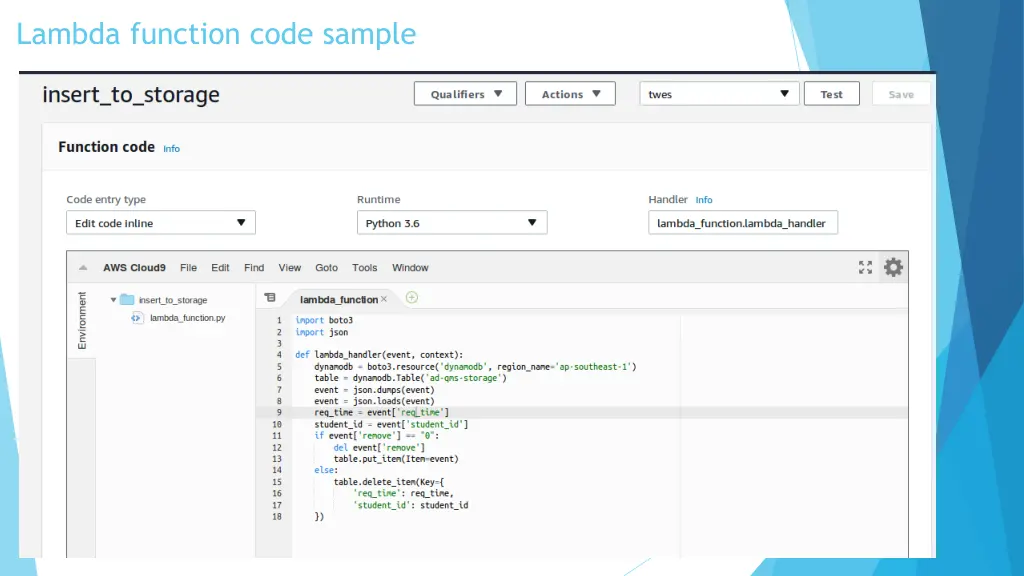Click the 'if event['remove']' line
Image resolution: width=1024 pixels, height=576 pixels.
point(377,436)
